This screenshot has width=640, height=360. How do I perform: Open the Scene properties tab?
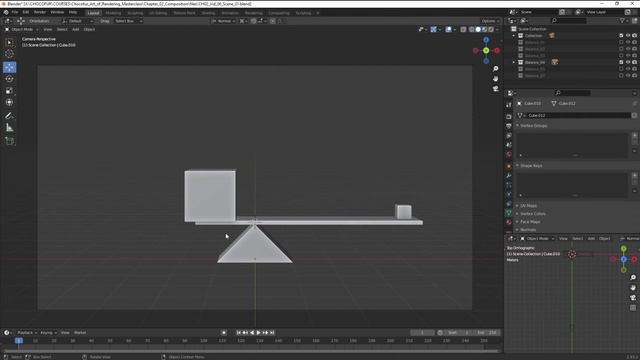(x=509, y=145)
